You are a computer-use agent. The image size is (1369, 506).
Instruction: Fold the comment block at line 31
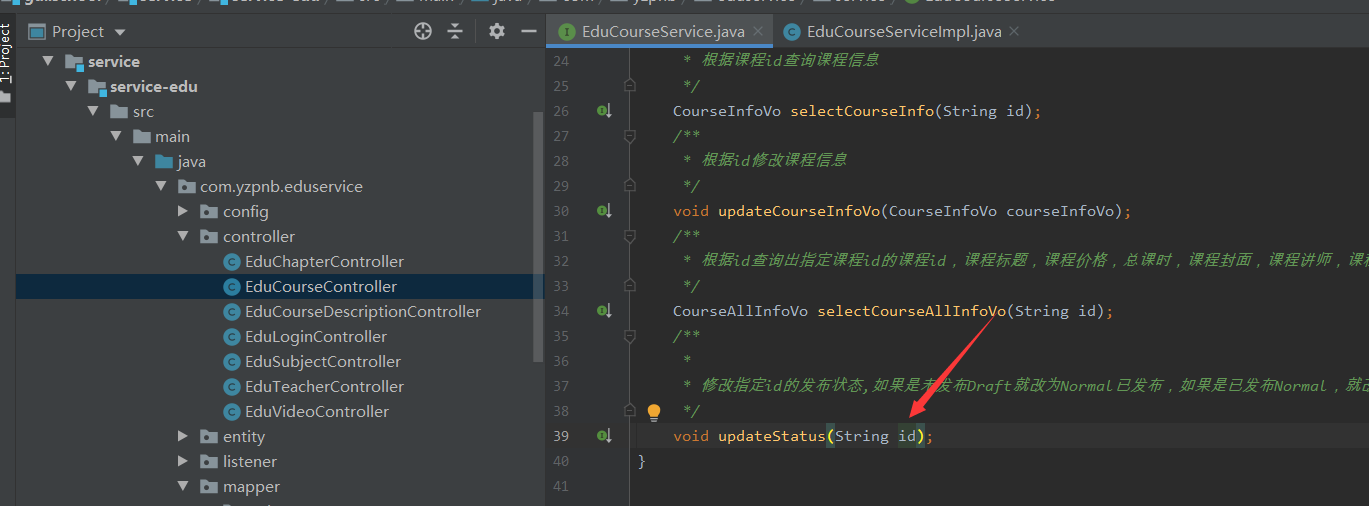[630, 236]
